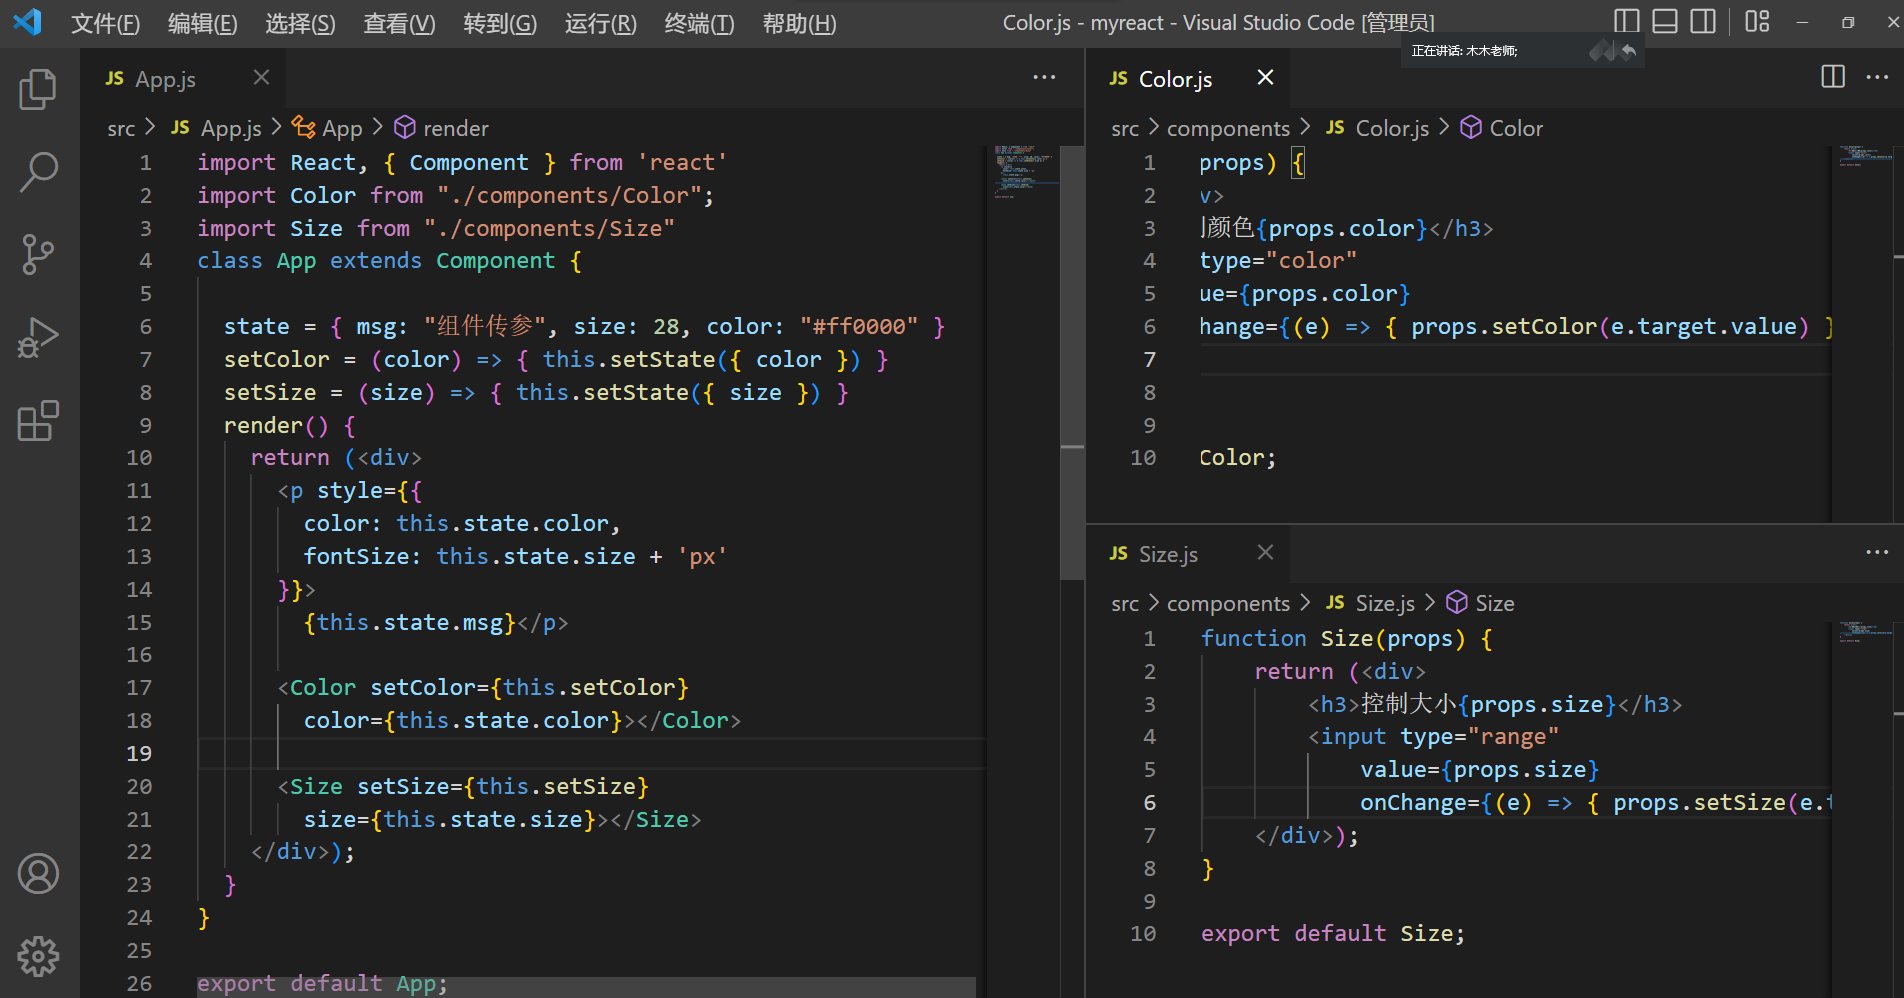Click '{this.state.msg}</p>' line in App.js

pyautogui.click(x=436, y=623)
